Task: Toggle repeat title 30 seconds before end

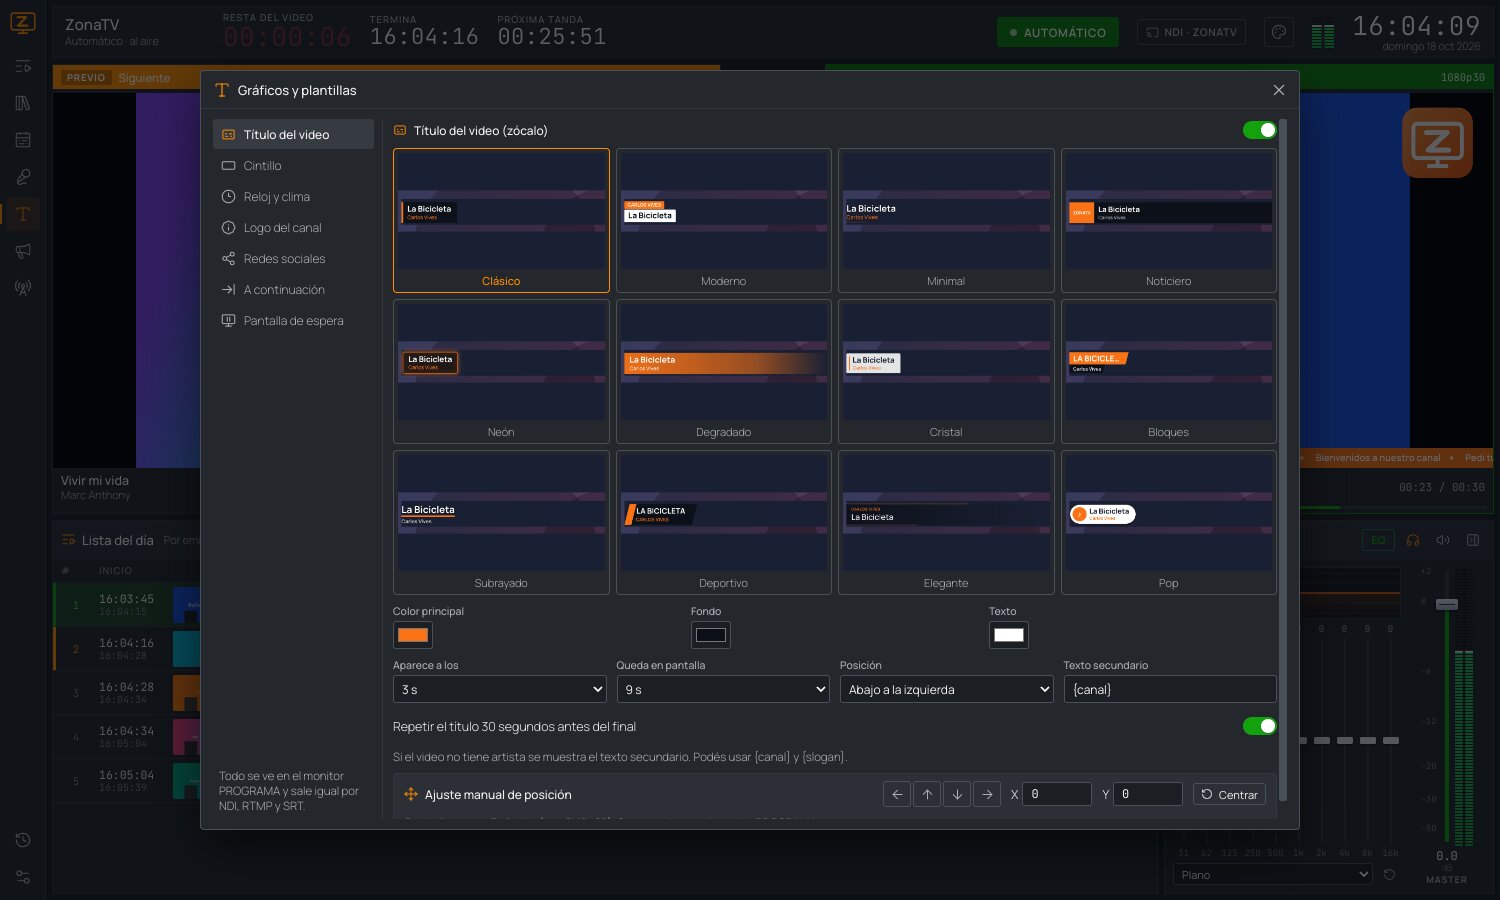Action: click(1259, 726)
